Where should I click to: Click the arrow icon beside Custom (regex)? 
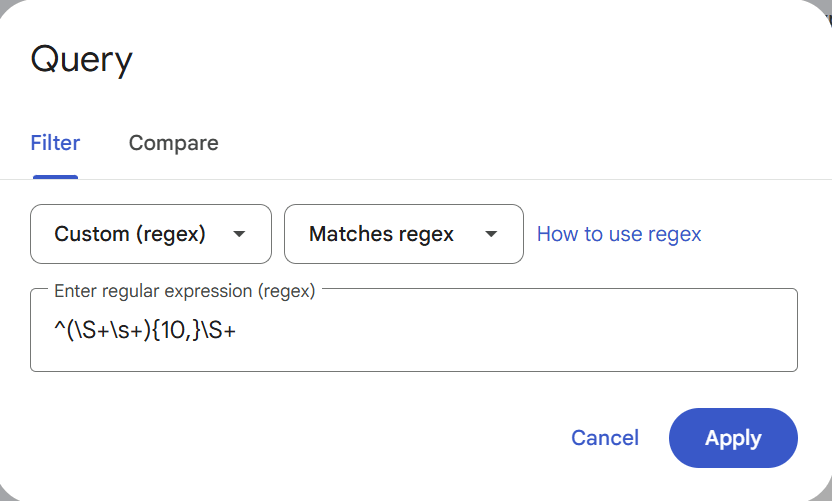(239, 234)
